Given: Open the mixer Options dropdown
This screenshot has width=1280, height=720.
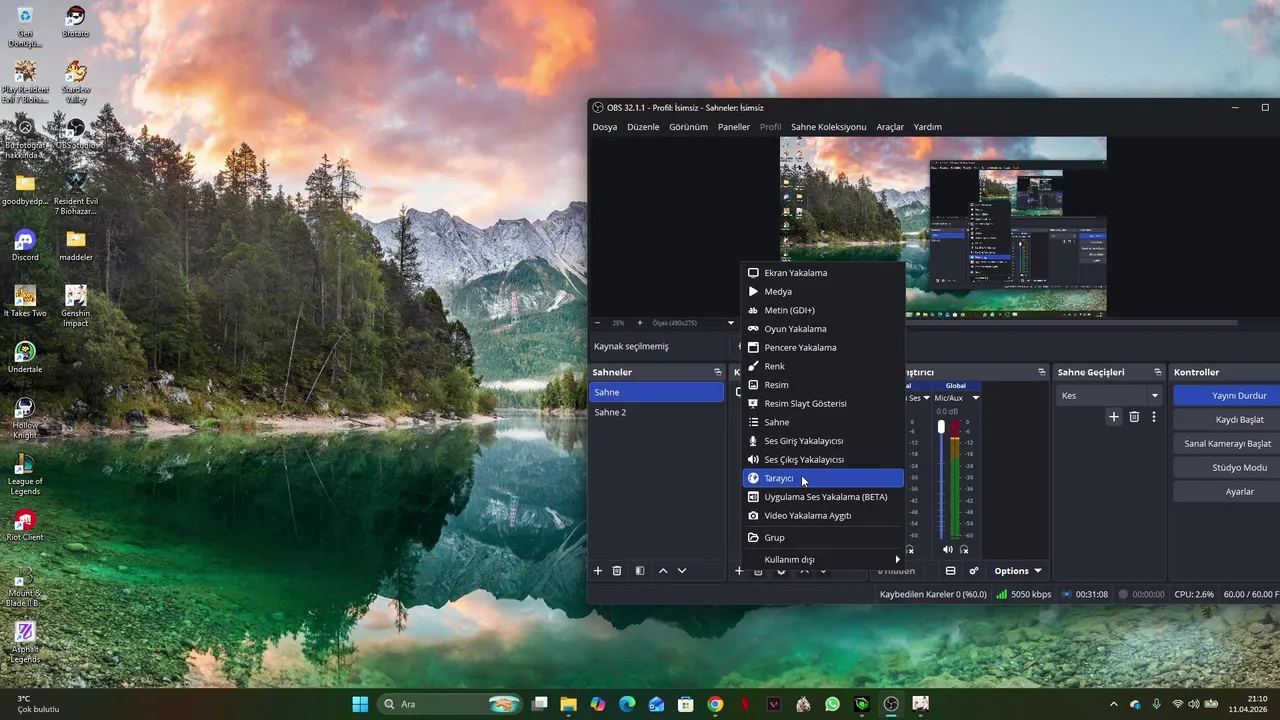Looking at the screenshot, I should (1018, 571).
